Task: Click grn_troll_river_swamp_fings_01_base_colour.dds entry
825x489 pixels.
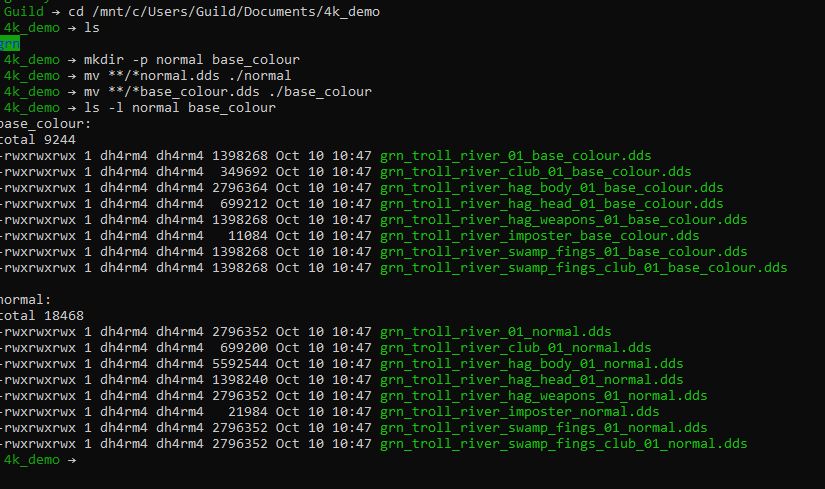Action: tap(564, 252)
